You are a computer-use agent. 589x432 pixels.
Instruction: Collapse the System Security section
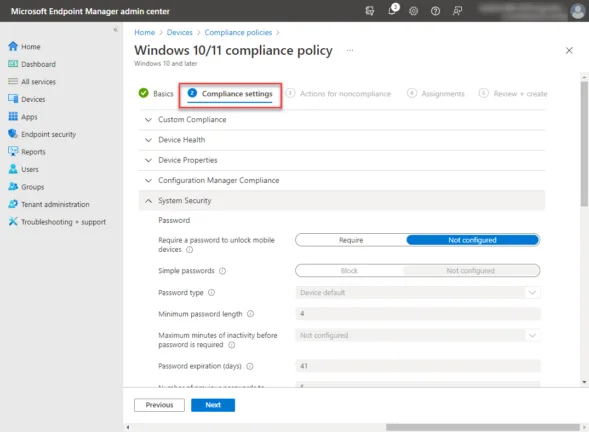341,201
